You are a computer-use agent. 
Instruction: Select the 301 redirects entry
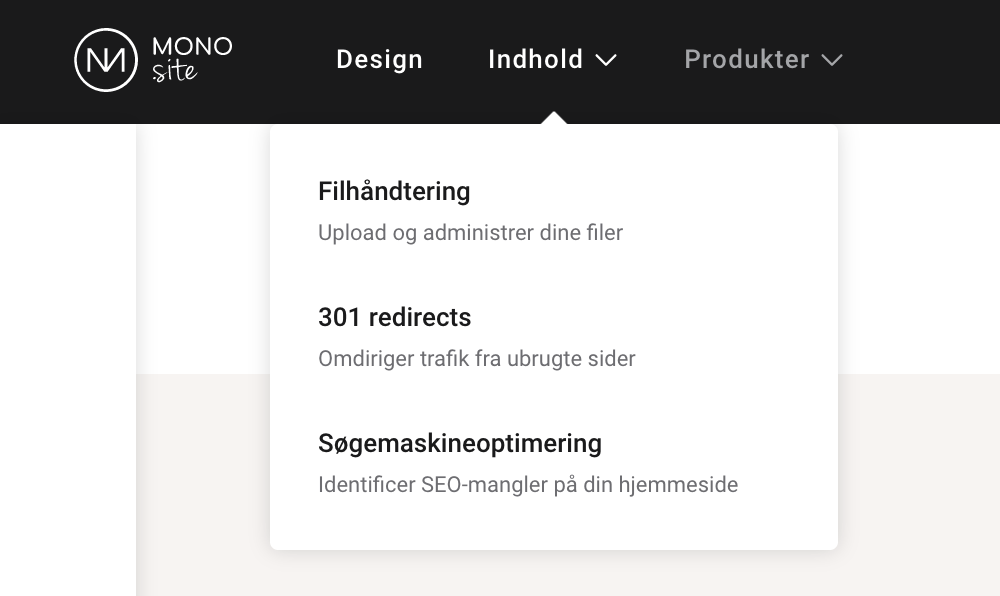[x=394, y=317]
